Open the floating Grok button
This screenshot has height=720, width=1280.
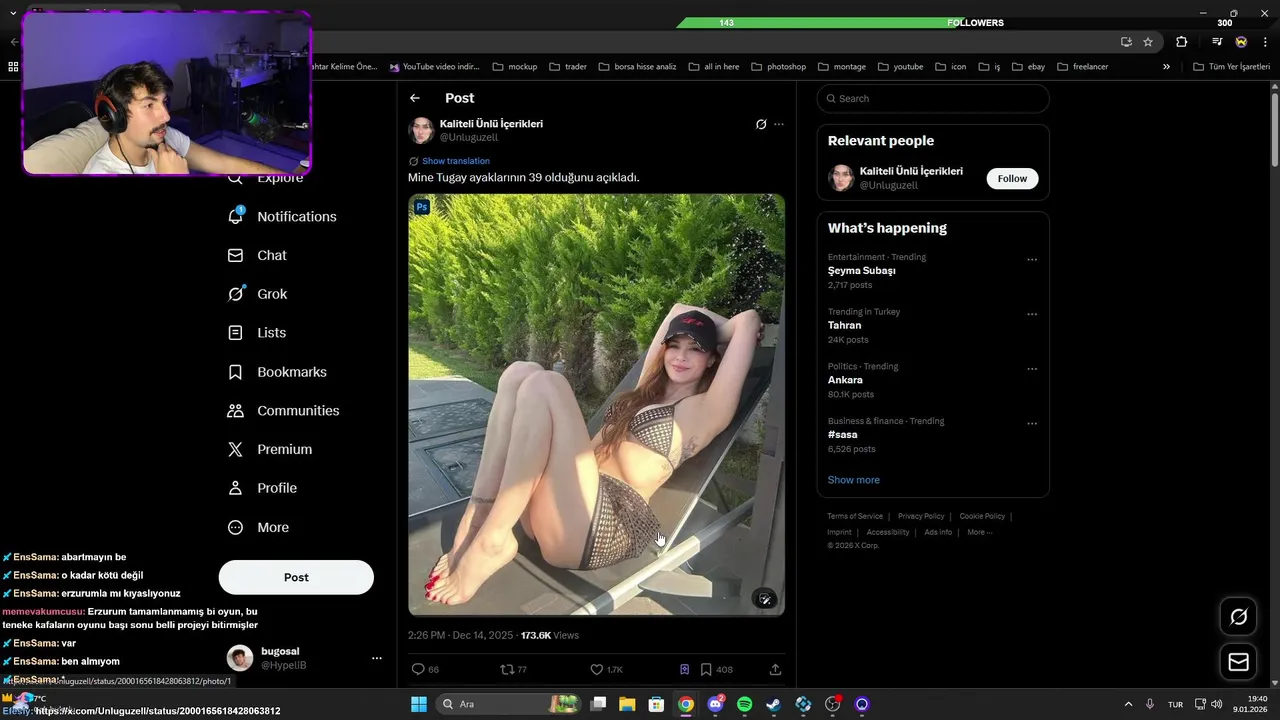(x=1238, y=617)
